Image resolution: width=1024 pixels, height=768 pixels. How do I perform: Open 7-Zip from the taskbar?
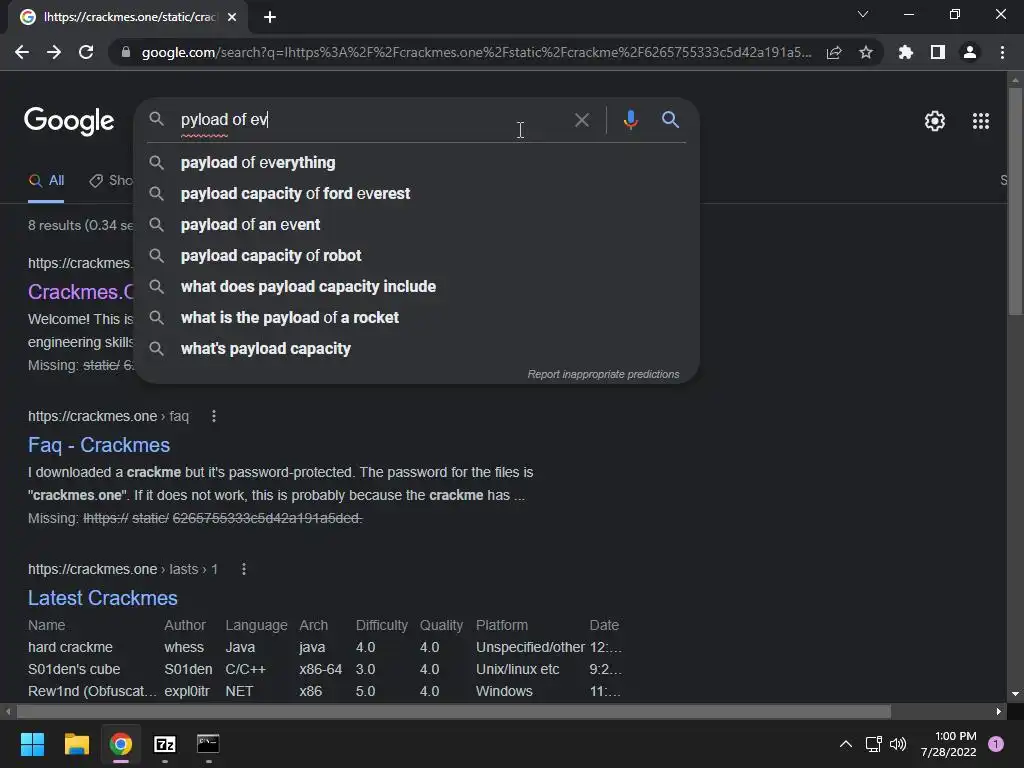coord(165,744)
